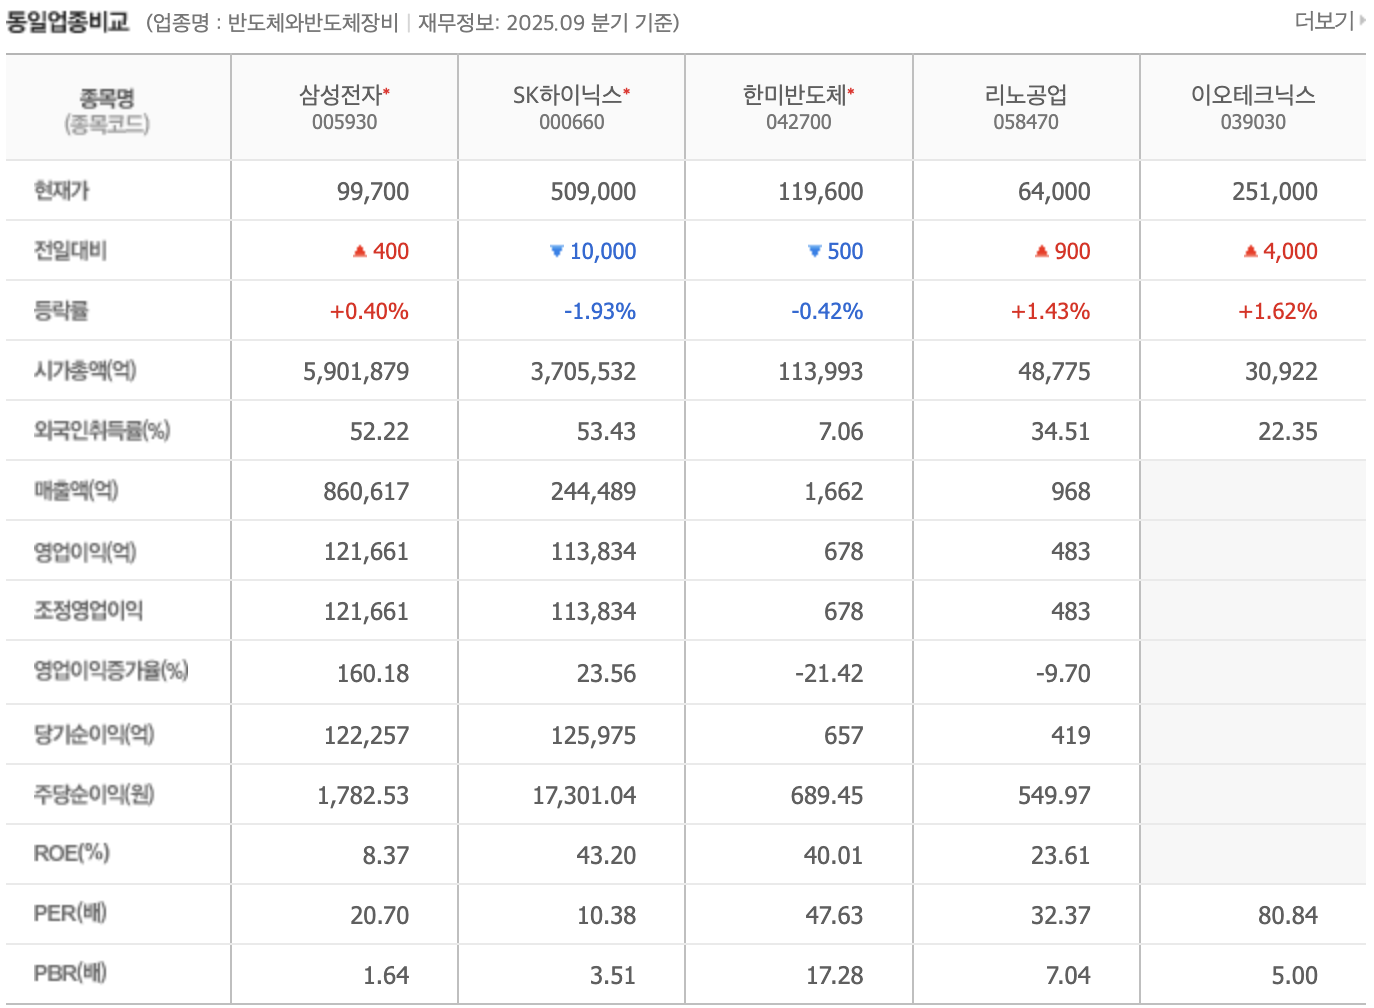Screen dimensions: 1374x1008
Task: Click 이오테크닉스 current price 251,000
Action: [x=1275, y=191]
